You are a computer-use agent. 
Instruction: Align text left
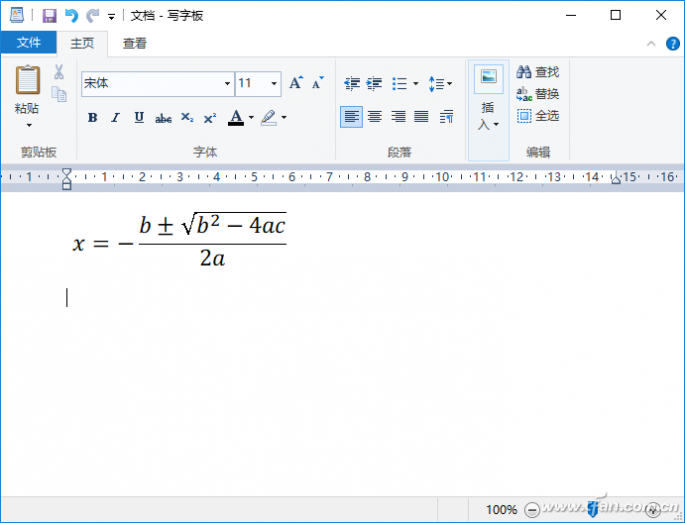[x=351, y=117]
